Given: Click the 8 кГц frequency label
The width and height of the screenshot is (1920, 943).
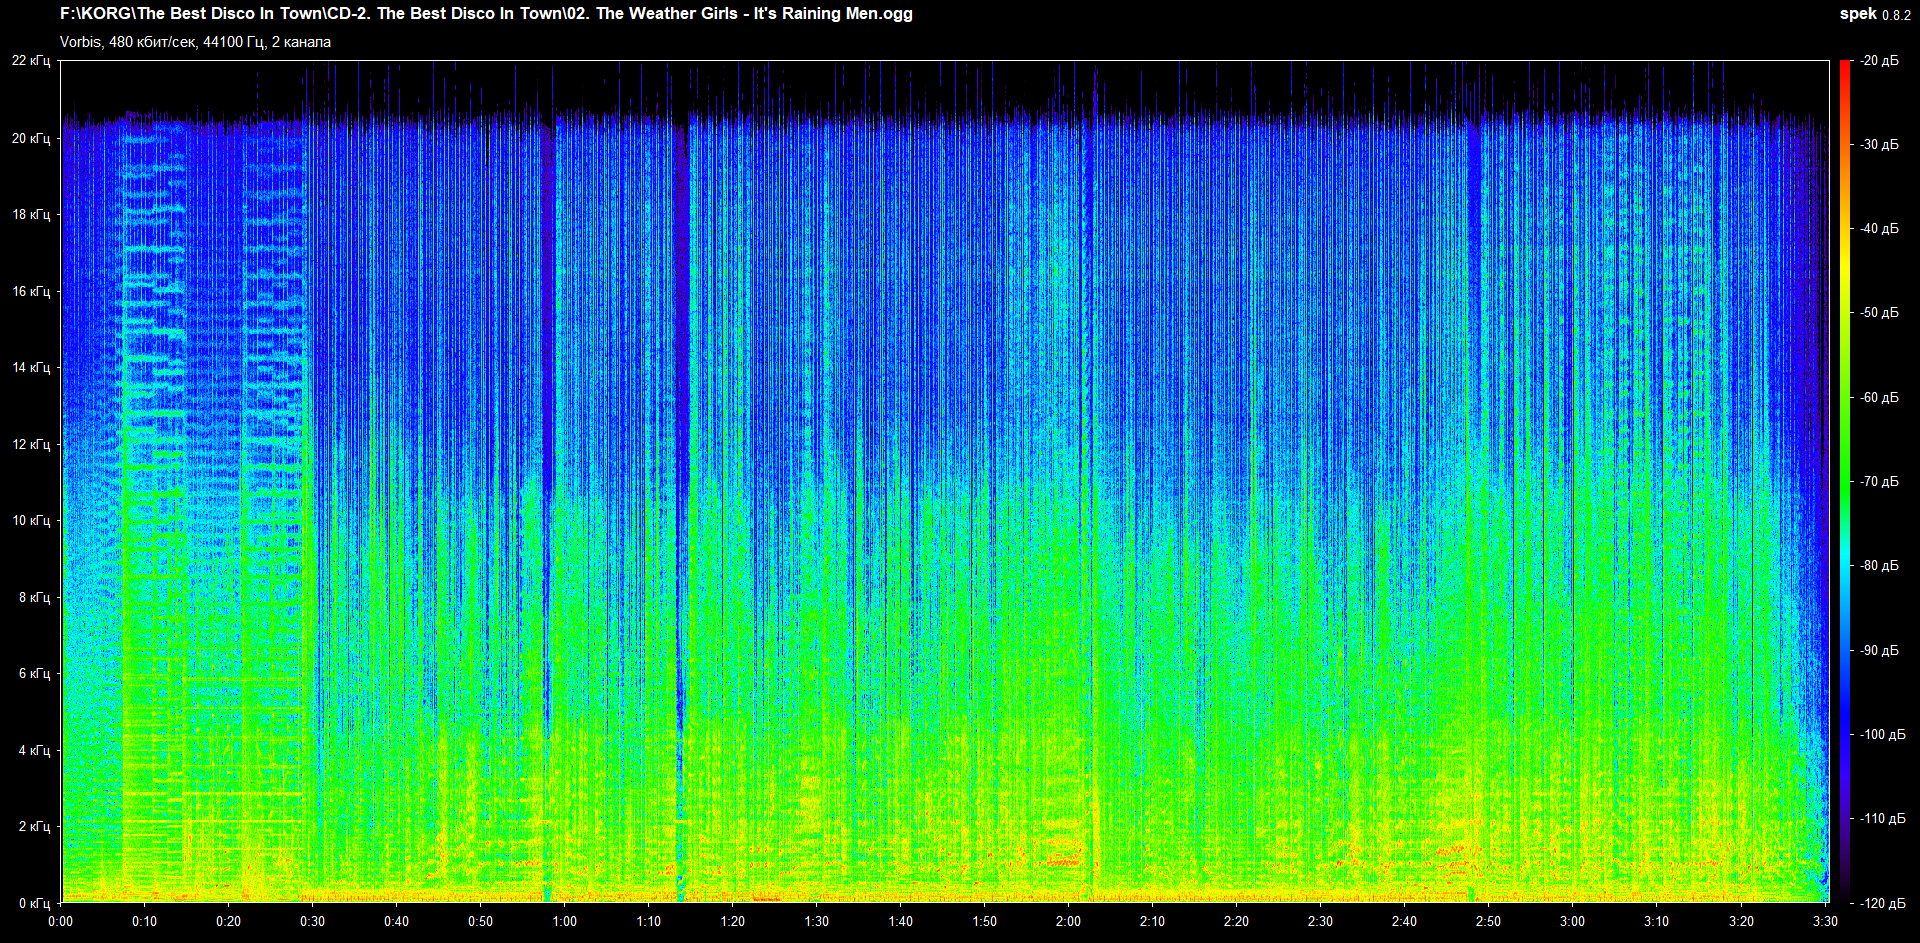Looking at the screenshot, I should point(34,597).
